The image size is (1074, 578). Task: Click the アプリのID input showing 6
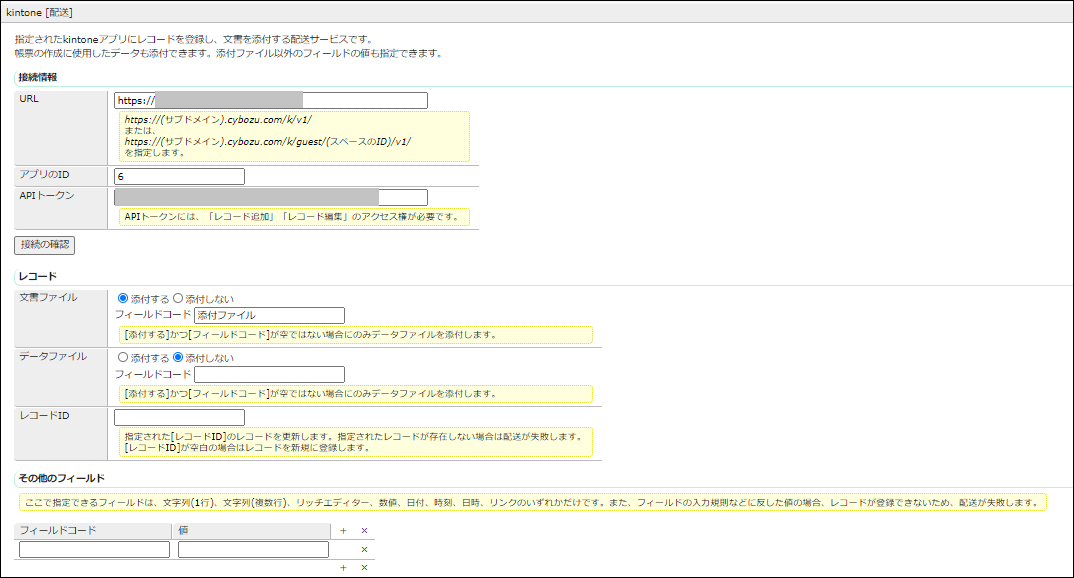pyautogui.click(x=180, y=175)
